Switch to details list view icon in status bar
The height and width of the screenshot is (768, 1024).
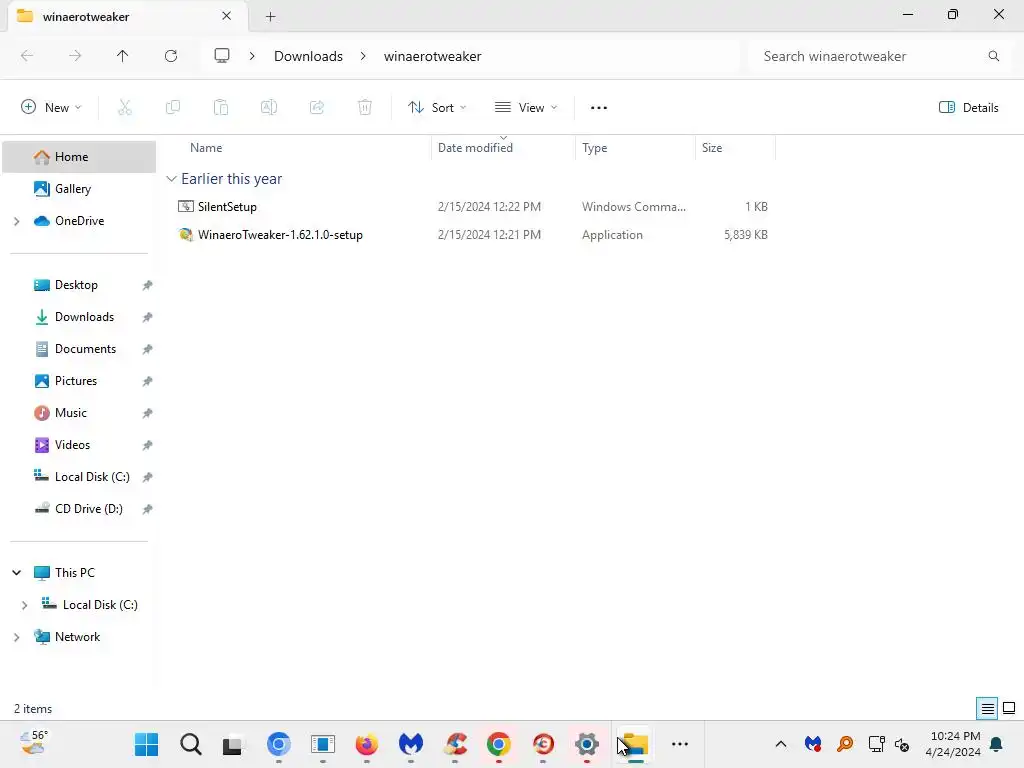click(x=987, y=709)
